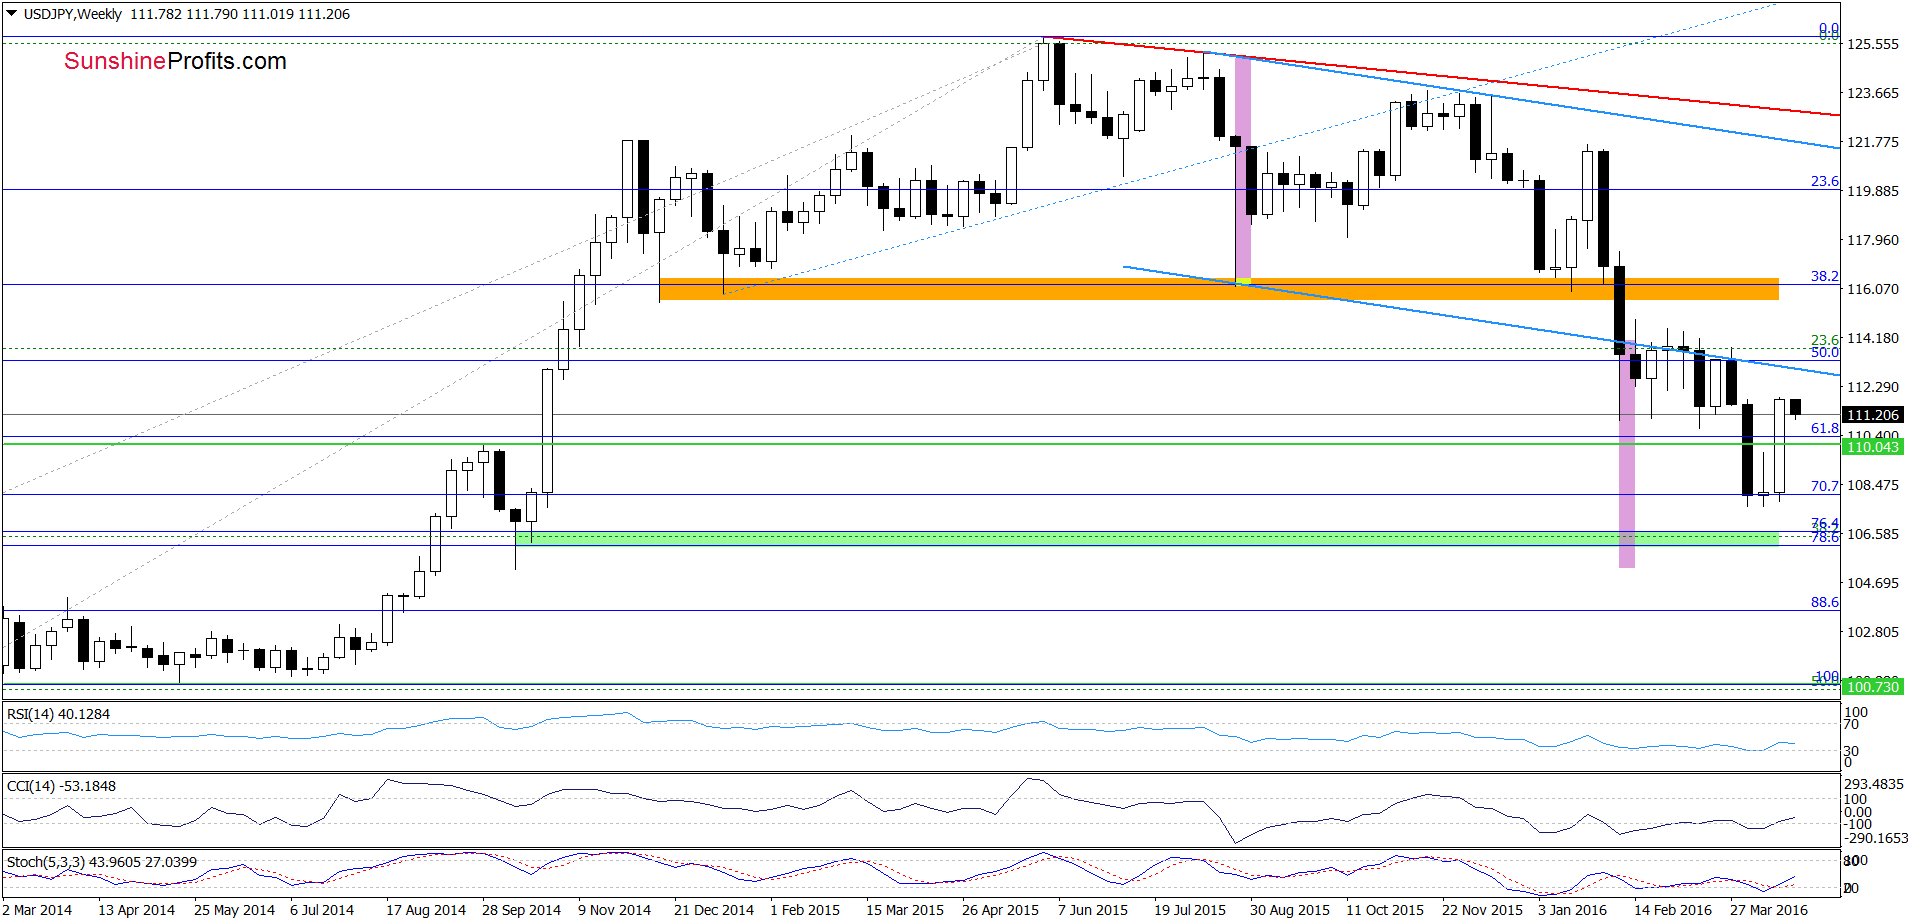
Task: Select the green support zone rectangle
Action: click(1147, 539)
